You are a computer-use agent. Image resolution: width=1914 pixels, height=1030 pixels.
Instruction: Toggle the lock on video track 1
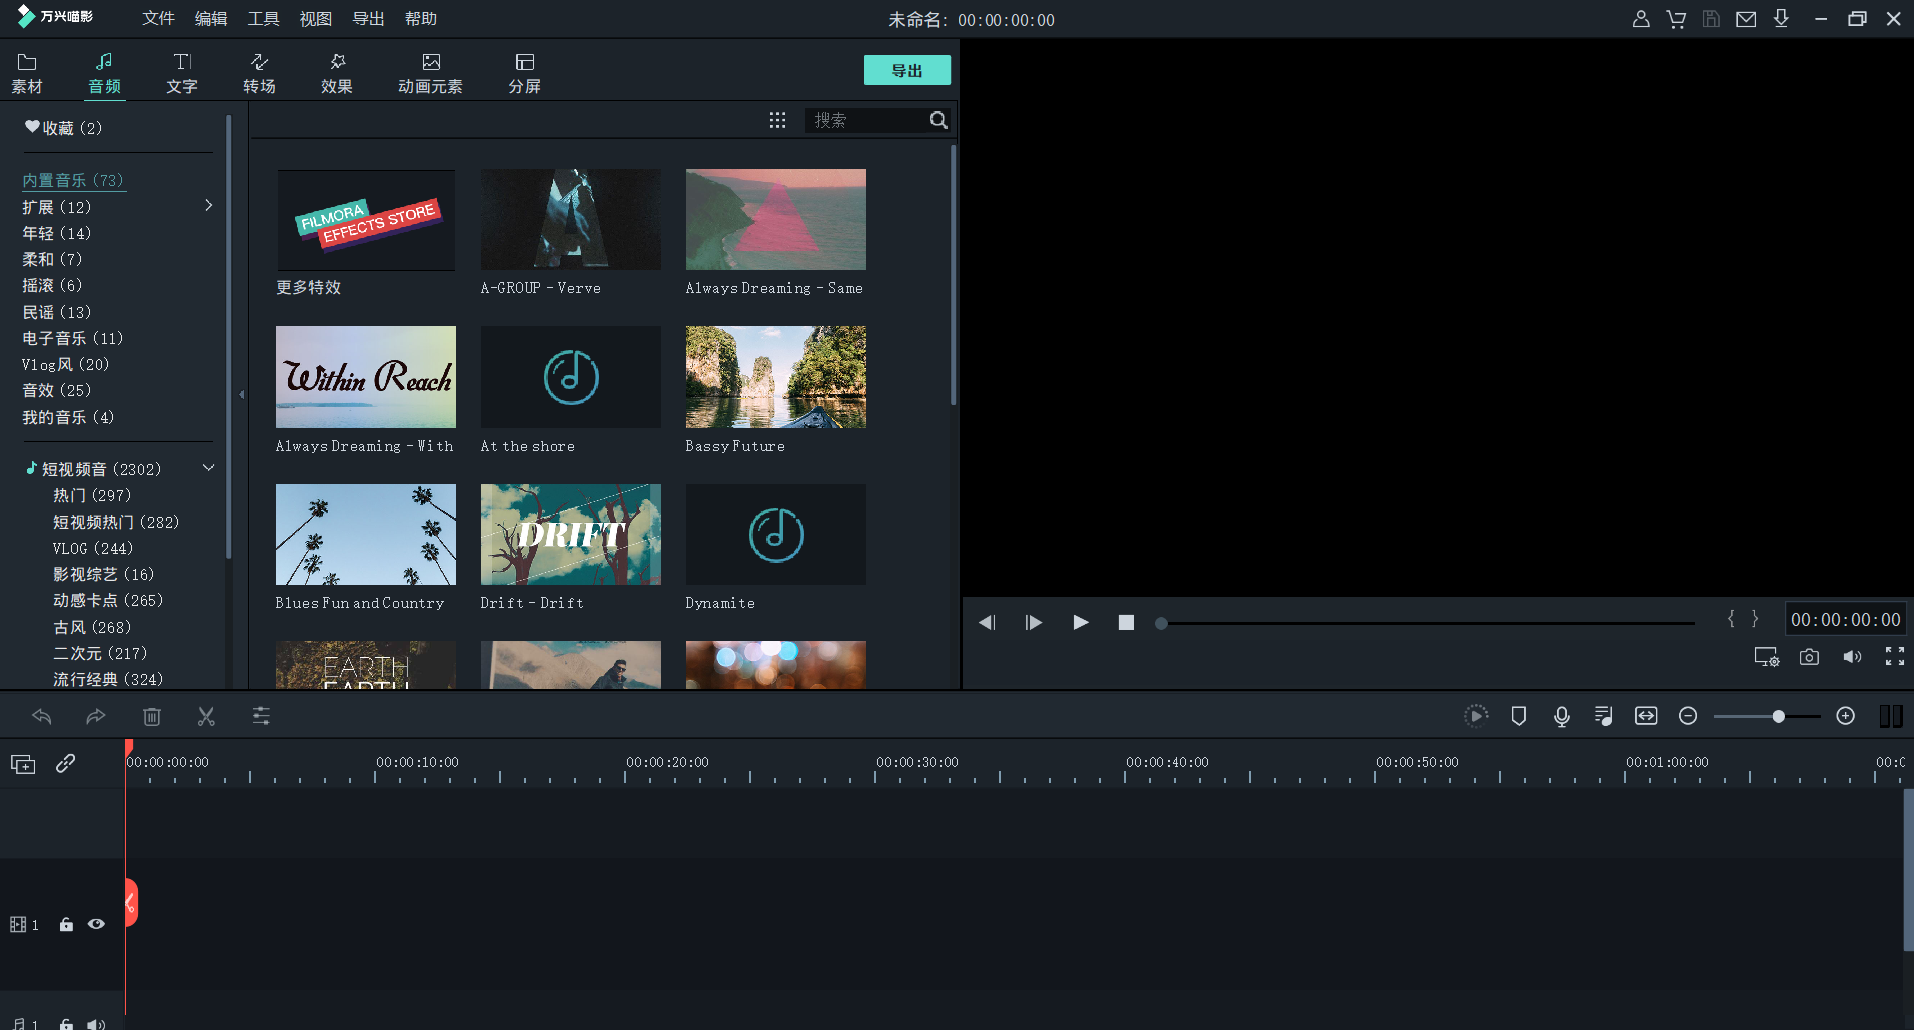pos(66,924)
